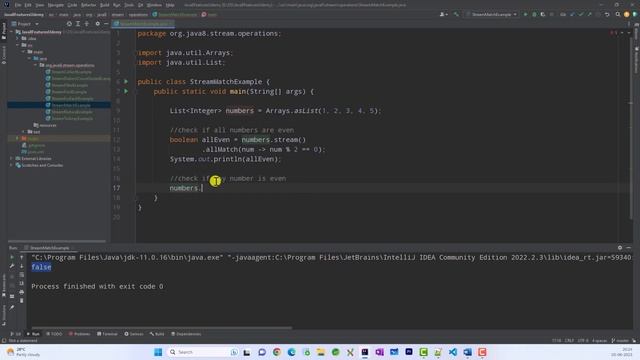Open Project panel settings gear
The height and width of the screenshot is (360, 640).
[x=97, y=24]
